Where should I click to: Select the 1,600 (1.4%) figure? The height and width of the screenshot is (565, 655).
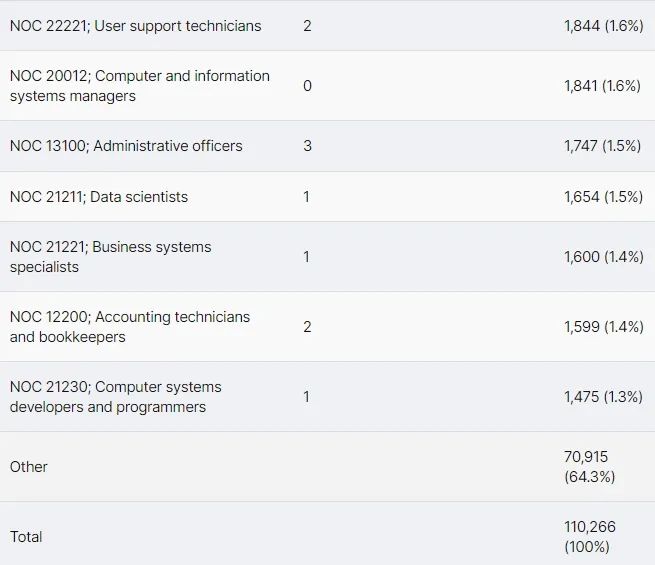603,257
